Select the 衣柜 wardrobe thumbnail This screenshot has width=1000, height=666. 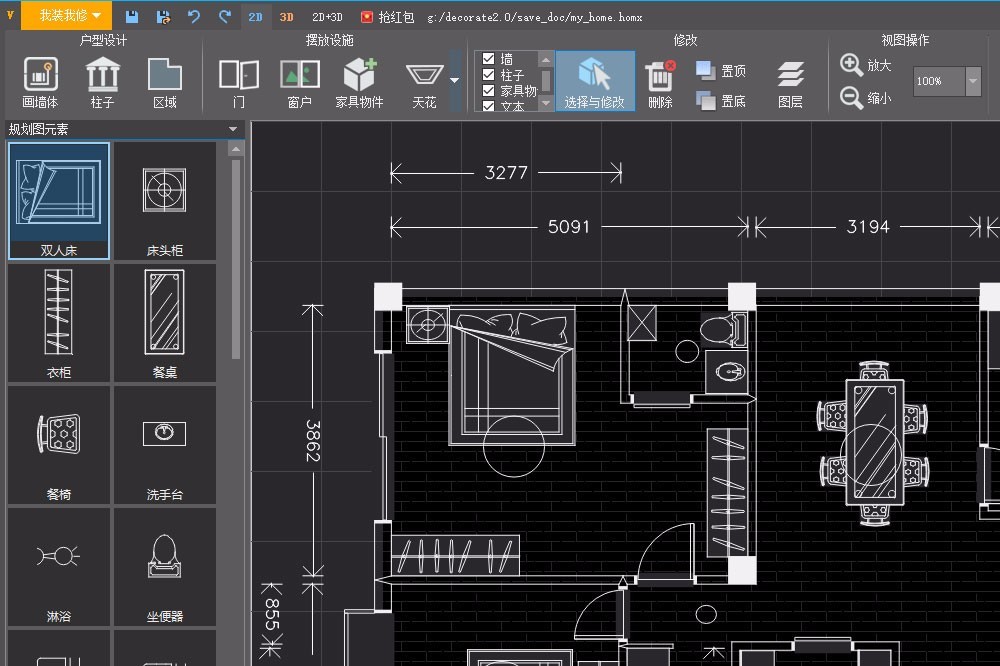click(x=59, y=323)
